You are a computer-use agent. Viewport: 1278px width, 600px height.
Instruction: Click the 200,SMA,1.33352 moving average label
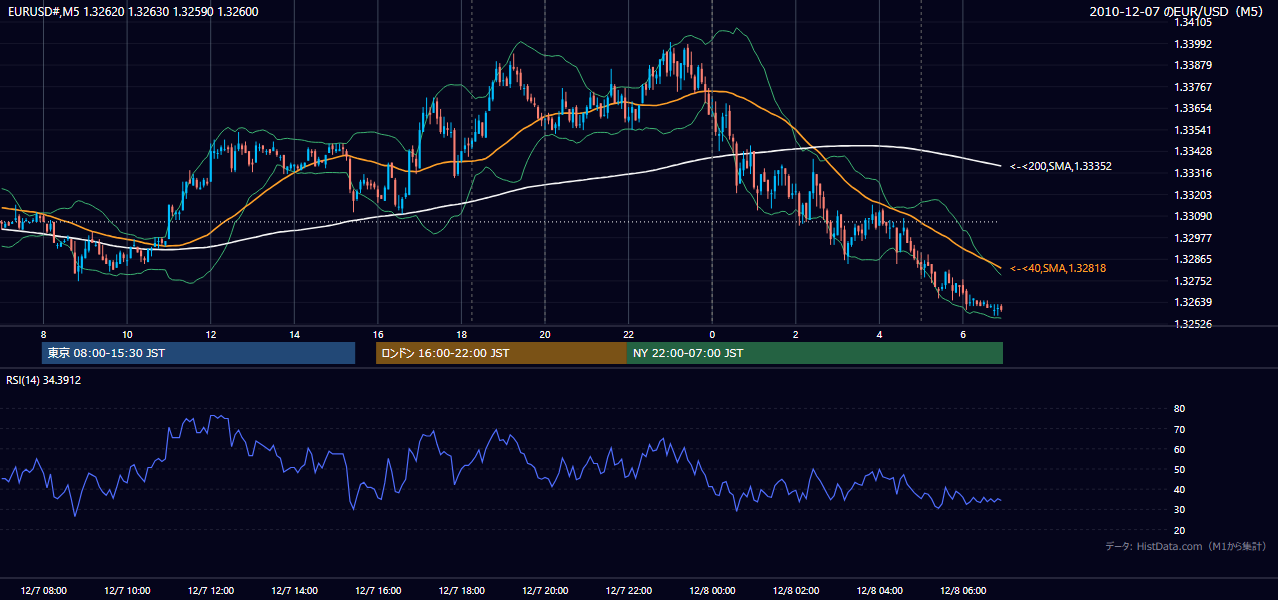pyautogui.click(x=1060, y=166)
